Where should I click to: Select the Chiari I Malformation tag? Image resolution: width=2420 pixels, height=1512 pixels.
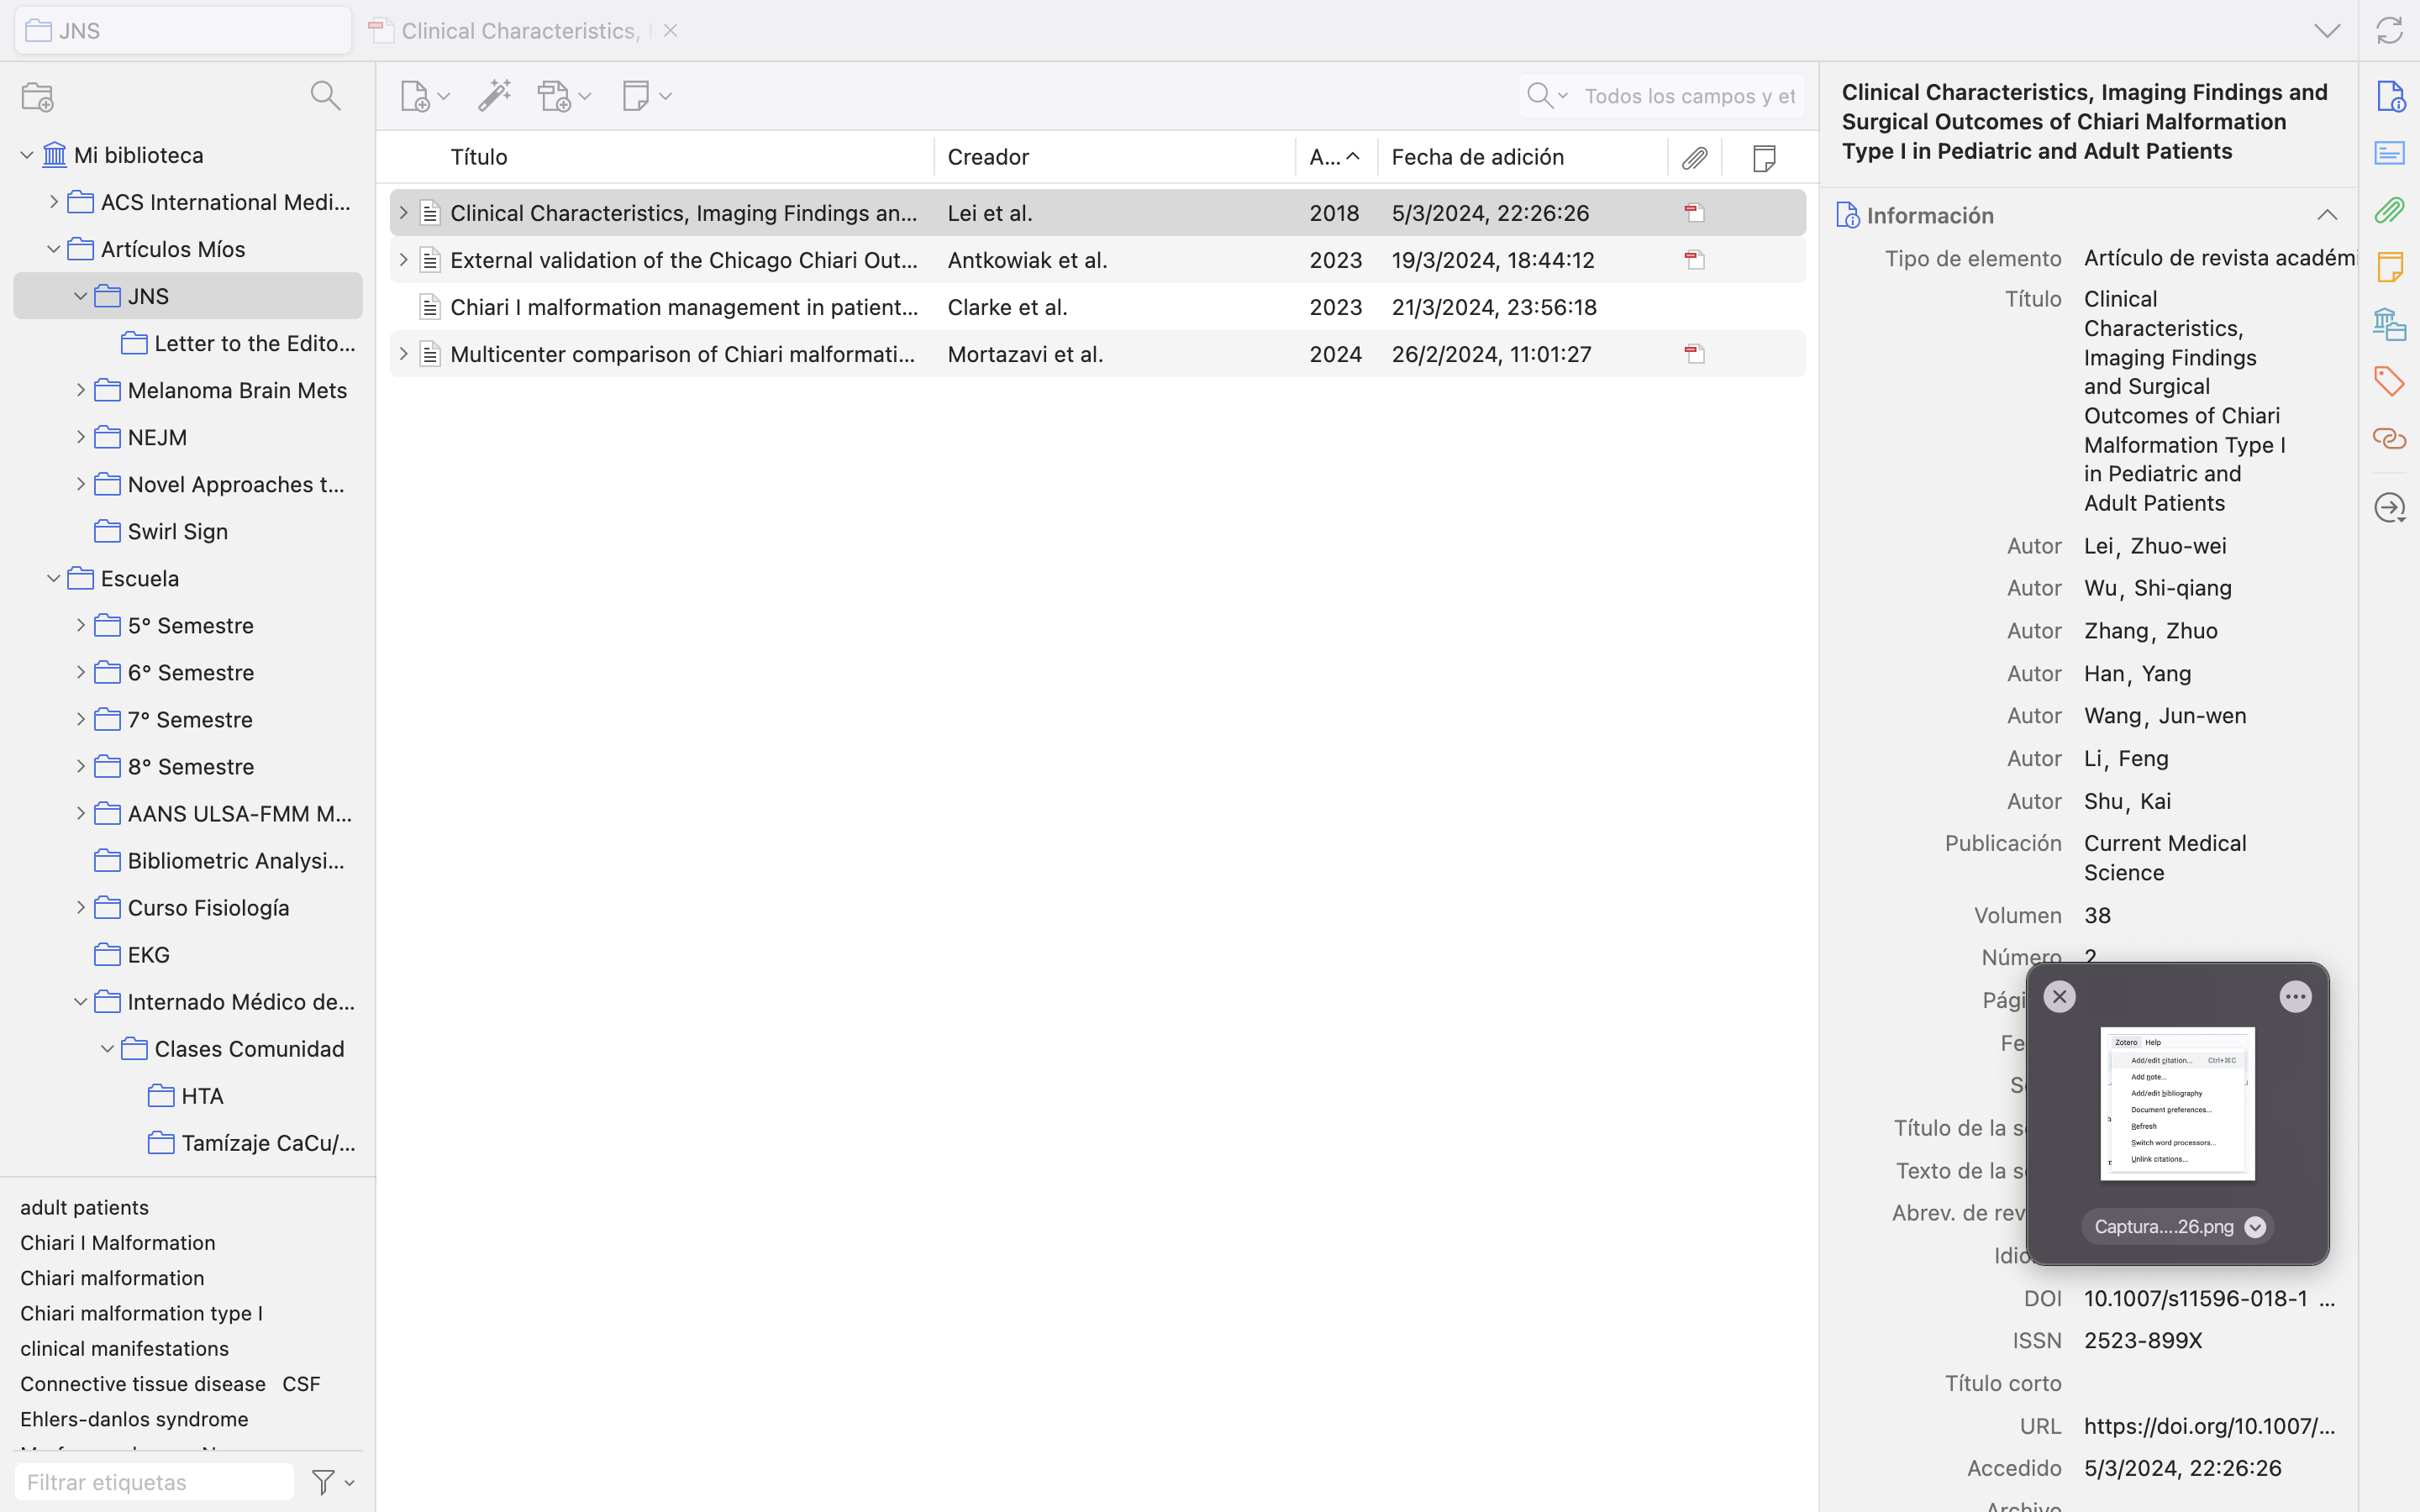coord(118,1243)
